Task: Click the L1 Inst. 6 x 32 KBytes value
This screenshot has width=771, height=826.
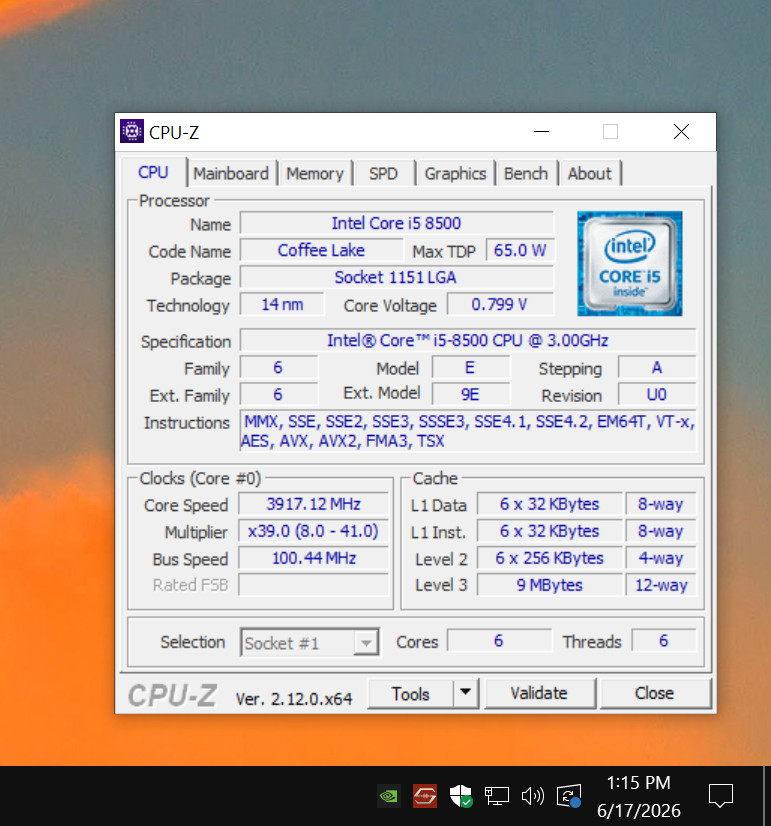Action: pos(549,530)
